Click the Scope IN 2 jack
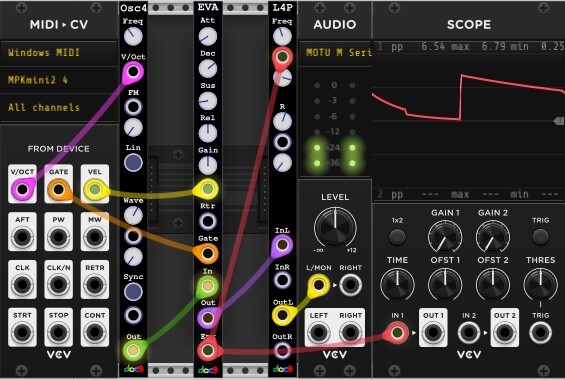The image size is (565, 380). pyautogui.click(x=468, y=332)
